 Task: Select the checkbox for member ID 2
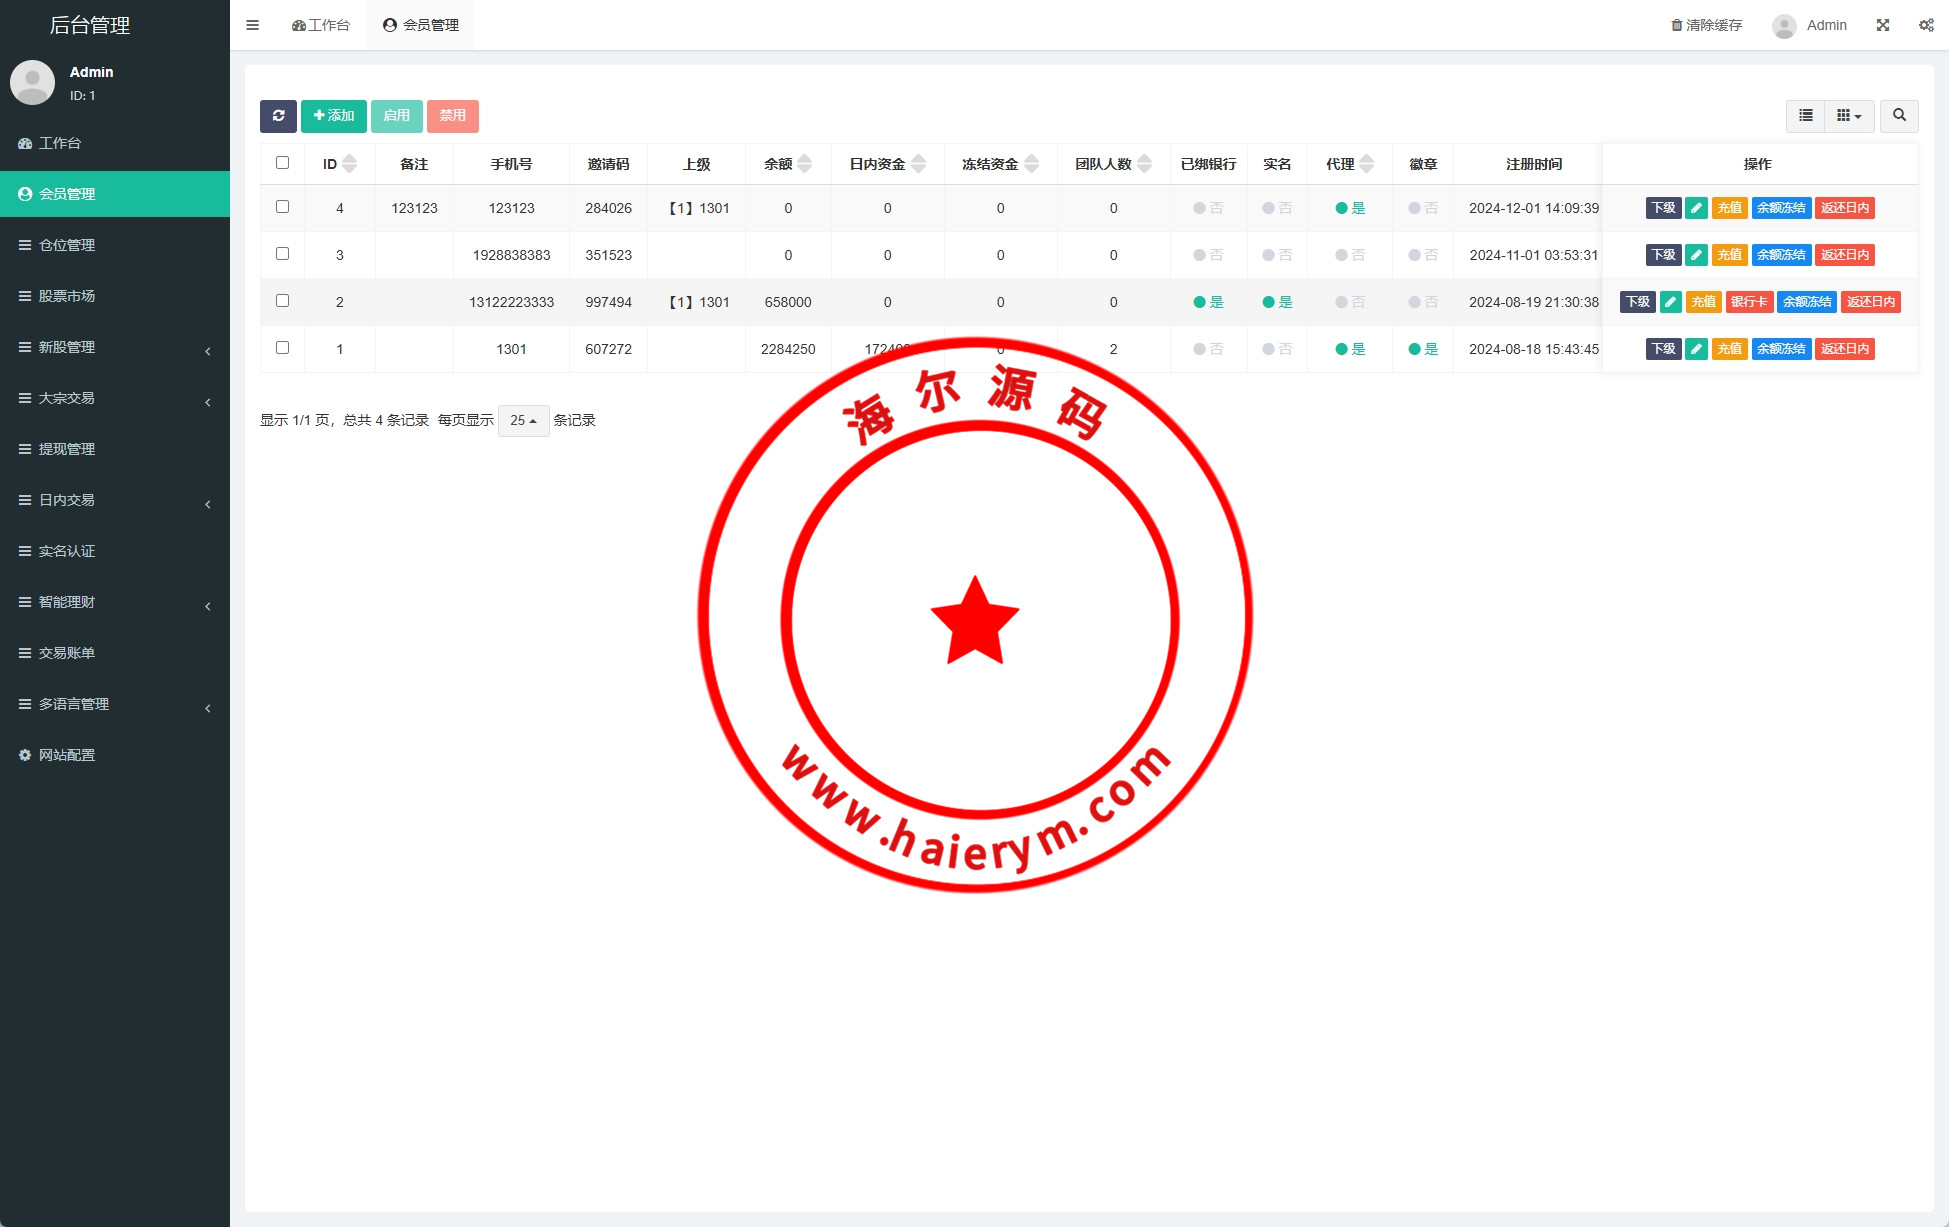[282, 301]
